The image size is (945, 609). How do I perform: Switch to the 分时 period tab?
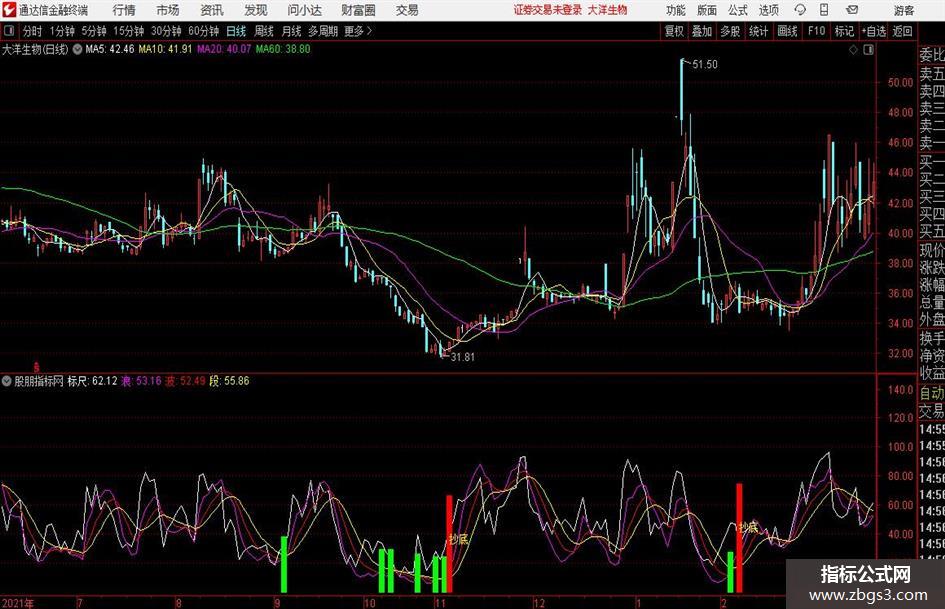tap(33, 31)
